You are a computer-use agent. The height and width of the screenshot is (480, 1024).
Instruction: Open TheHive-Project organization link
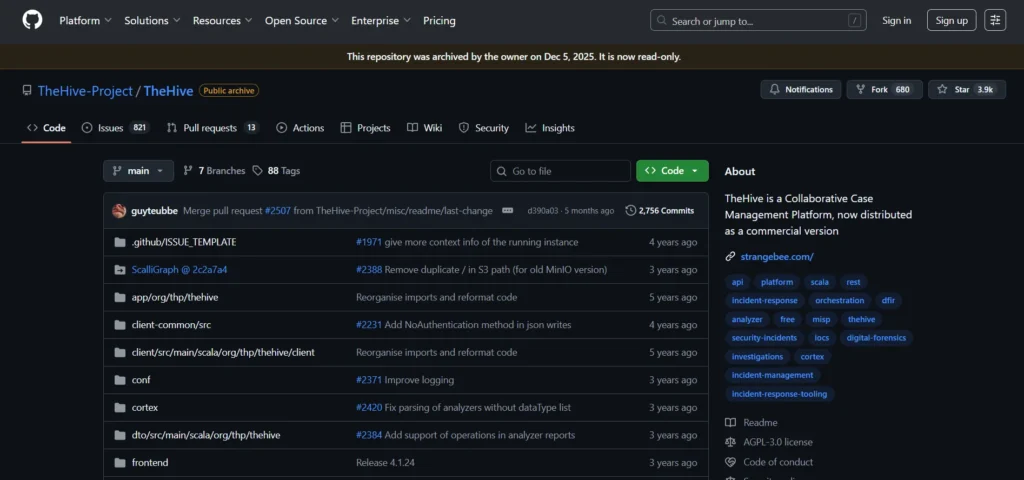click(86, 91)
